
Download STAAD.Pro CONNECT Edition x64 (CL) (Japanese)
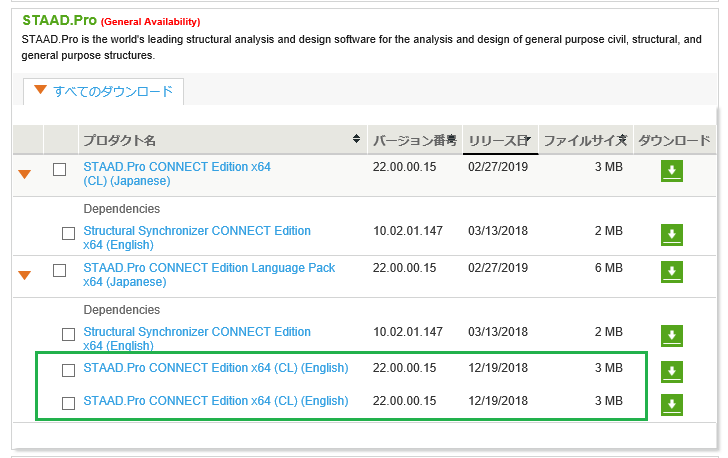pos(671,170)
